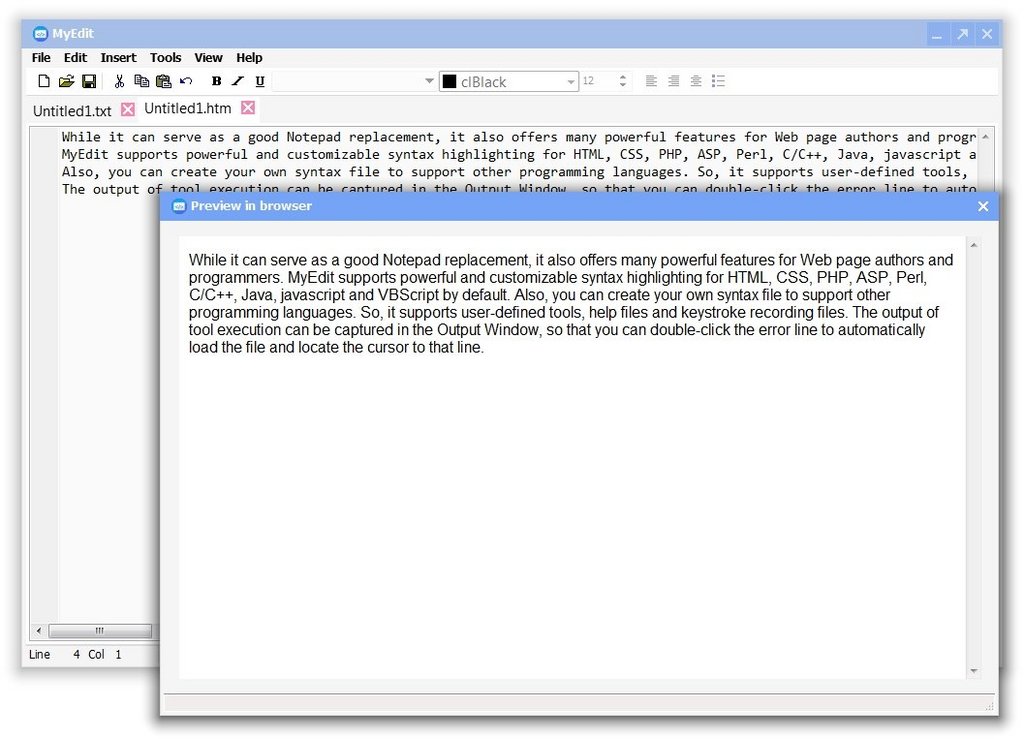Click the black color swatch

click(x=449, y=82)
